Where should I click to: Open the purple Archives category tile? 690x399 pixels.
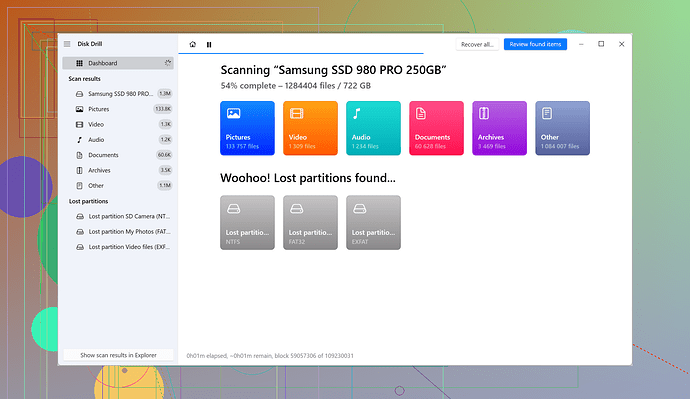499,128
